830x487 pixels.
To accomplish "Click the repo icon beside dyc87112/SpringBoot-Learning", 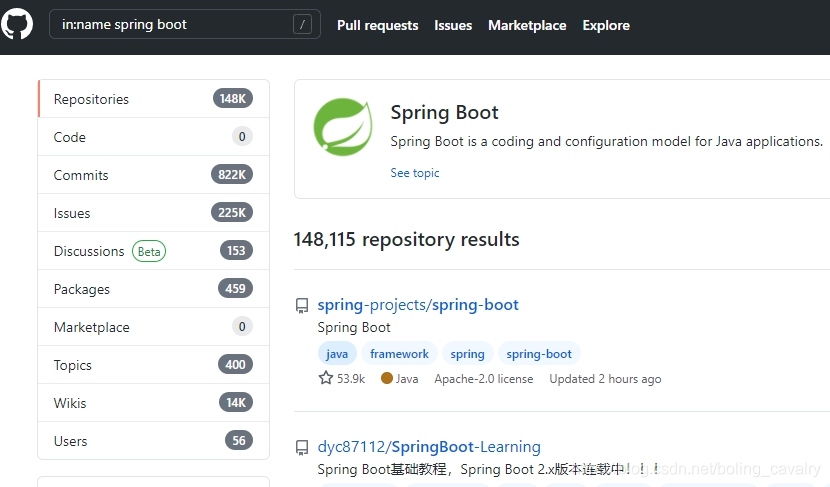I will pos(302,447).
